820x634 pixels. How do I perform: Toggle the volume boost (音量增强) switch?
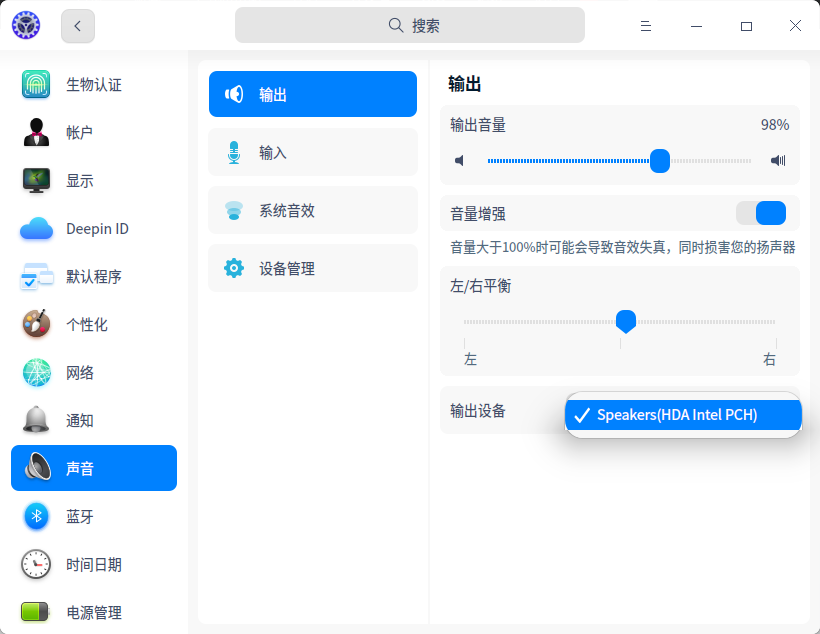tap(761, 213)
